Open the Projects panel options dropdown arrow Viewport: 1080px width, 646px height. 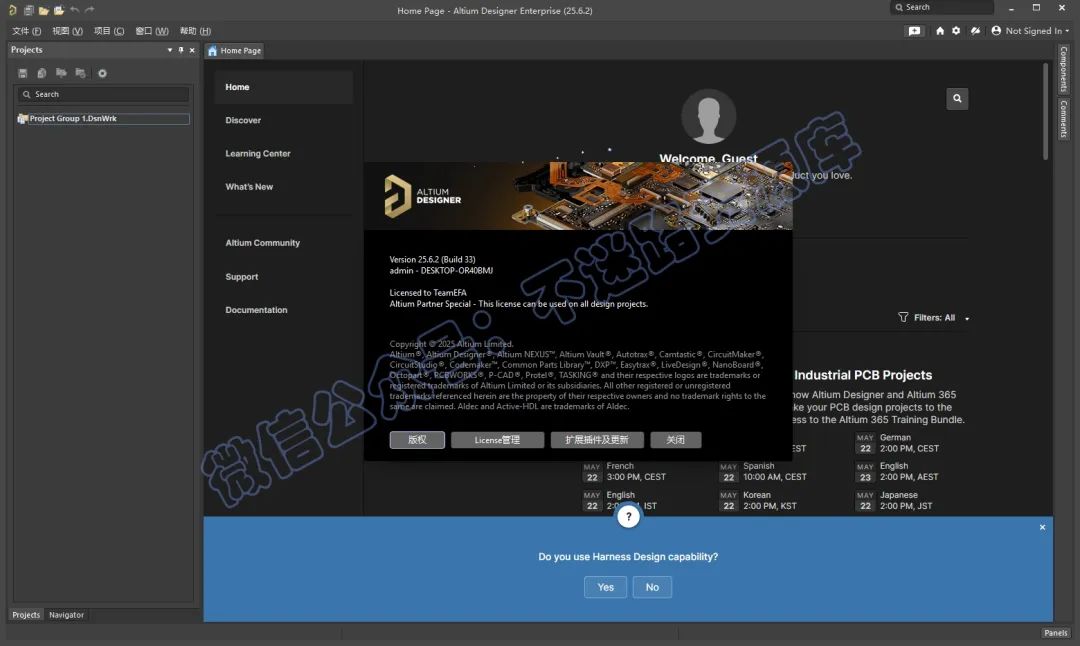point(169,50)
